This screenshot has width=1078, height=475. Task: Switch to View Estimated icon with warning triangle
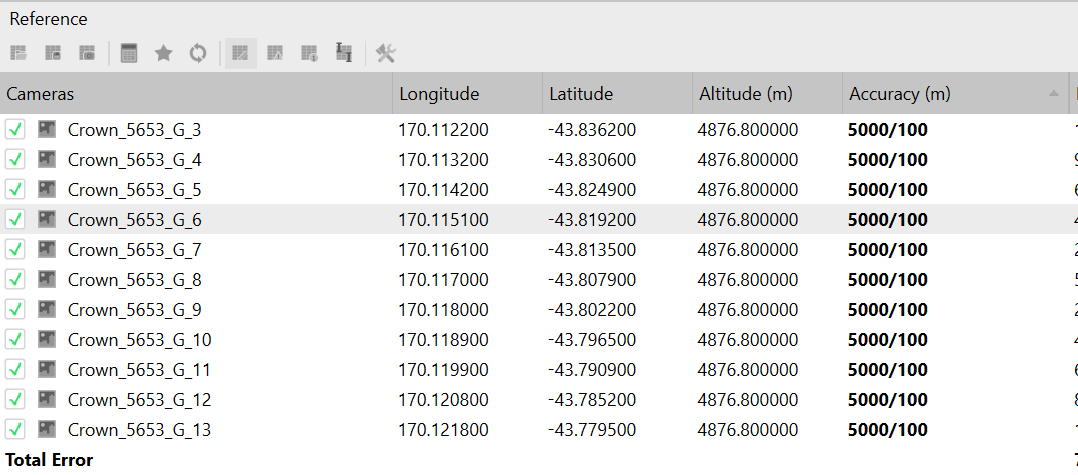tap(275, 53)
